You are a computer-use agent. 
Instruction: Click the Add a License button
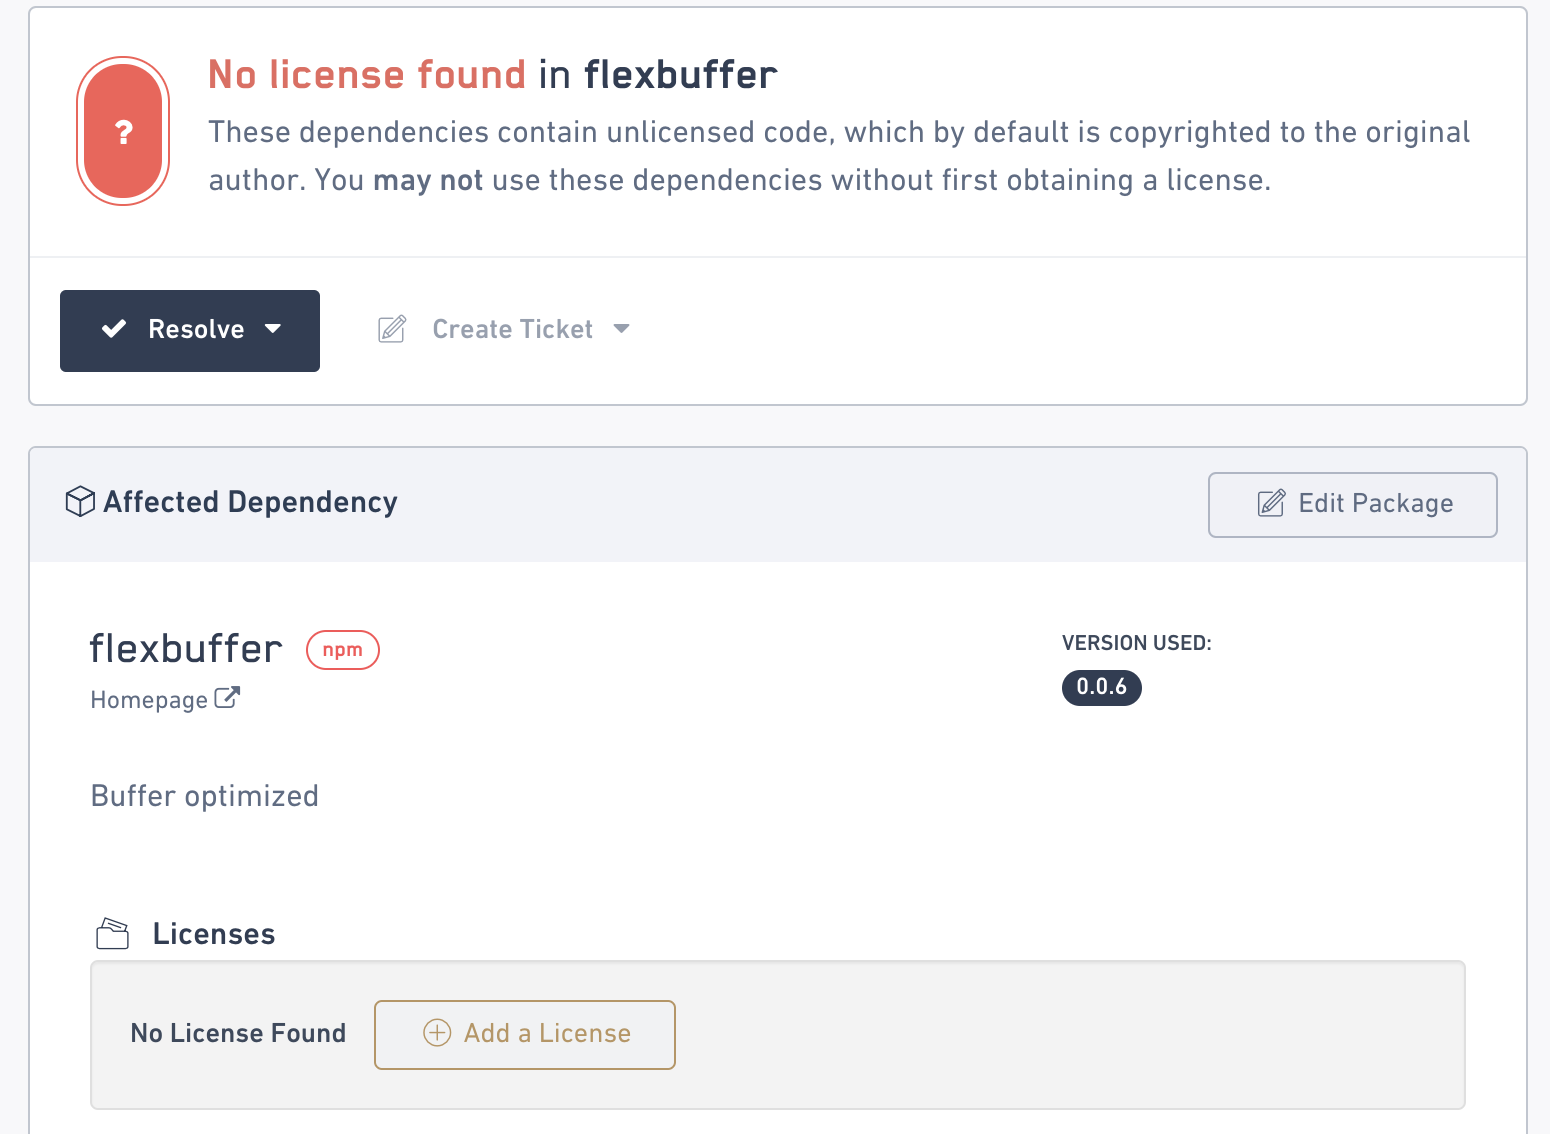click(x=524, y=1033)
